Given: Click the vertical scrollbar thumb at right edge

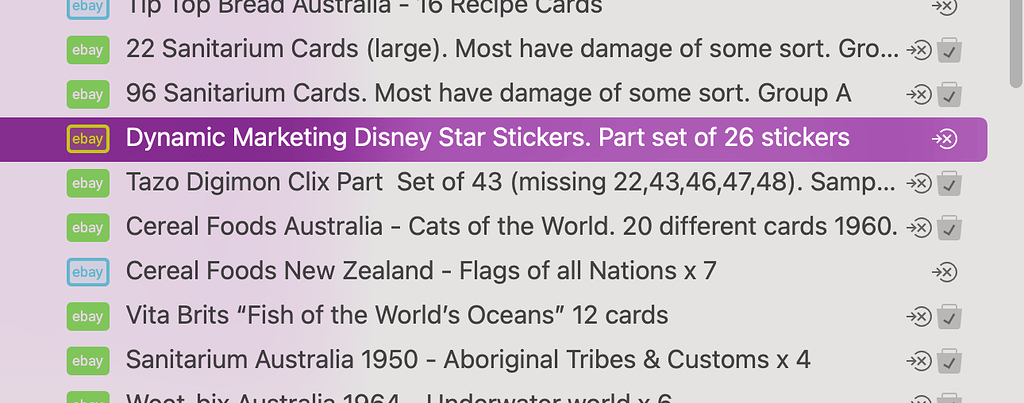Looking at the screenshot, I should pos(1016,42).
